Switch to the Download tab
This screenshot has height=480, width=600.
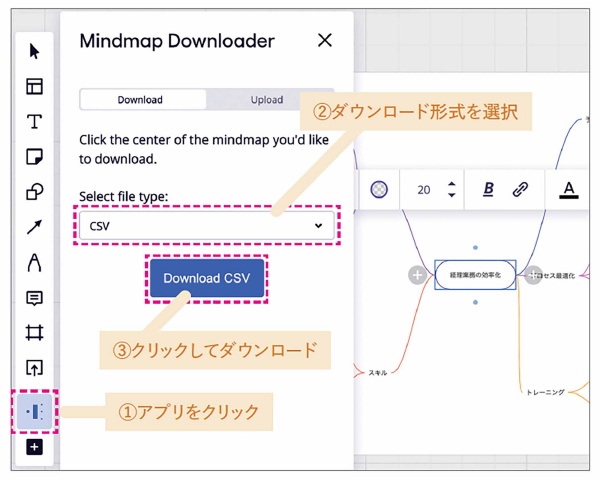point(141,100)
